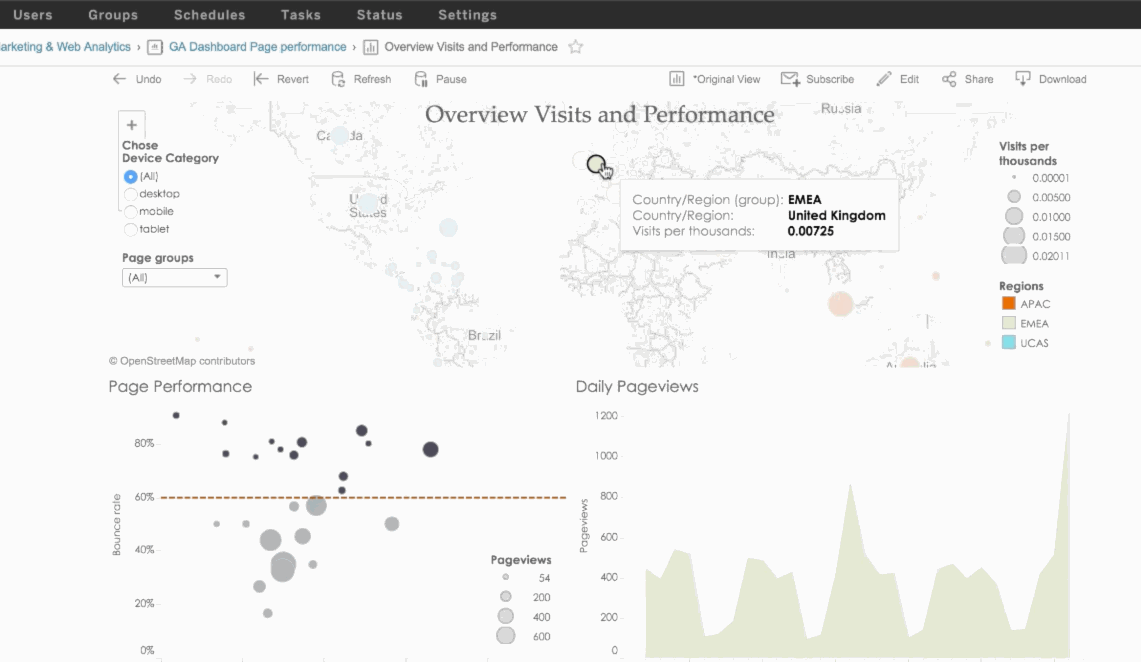Open the Schedules menu
Image resolution: width=1141 pixels, height=662 pixels.
click(x=210, y=15)
